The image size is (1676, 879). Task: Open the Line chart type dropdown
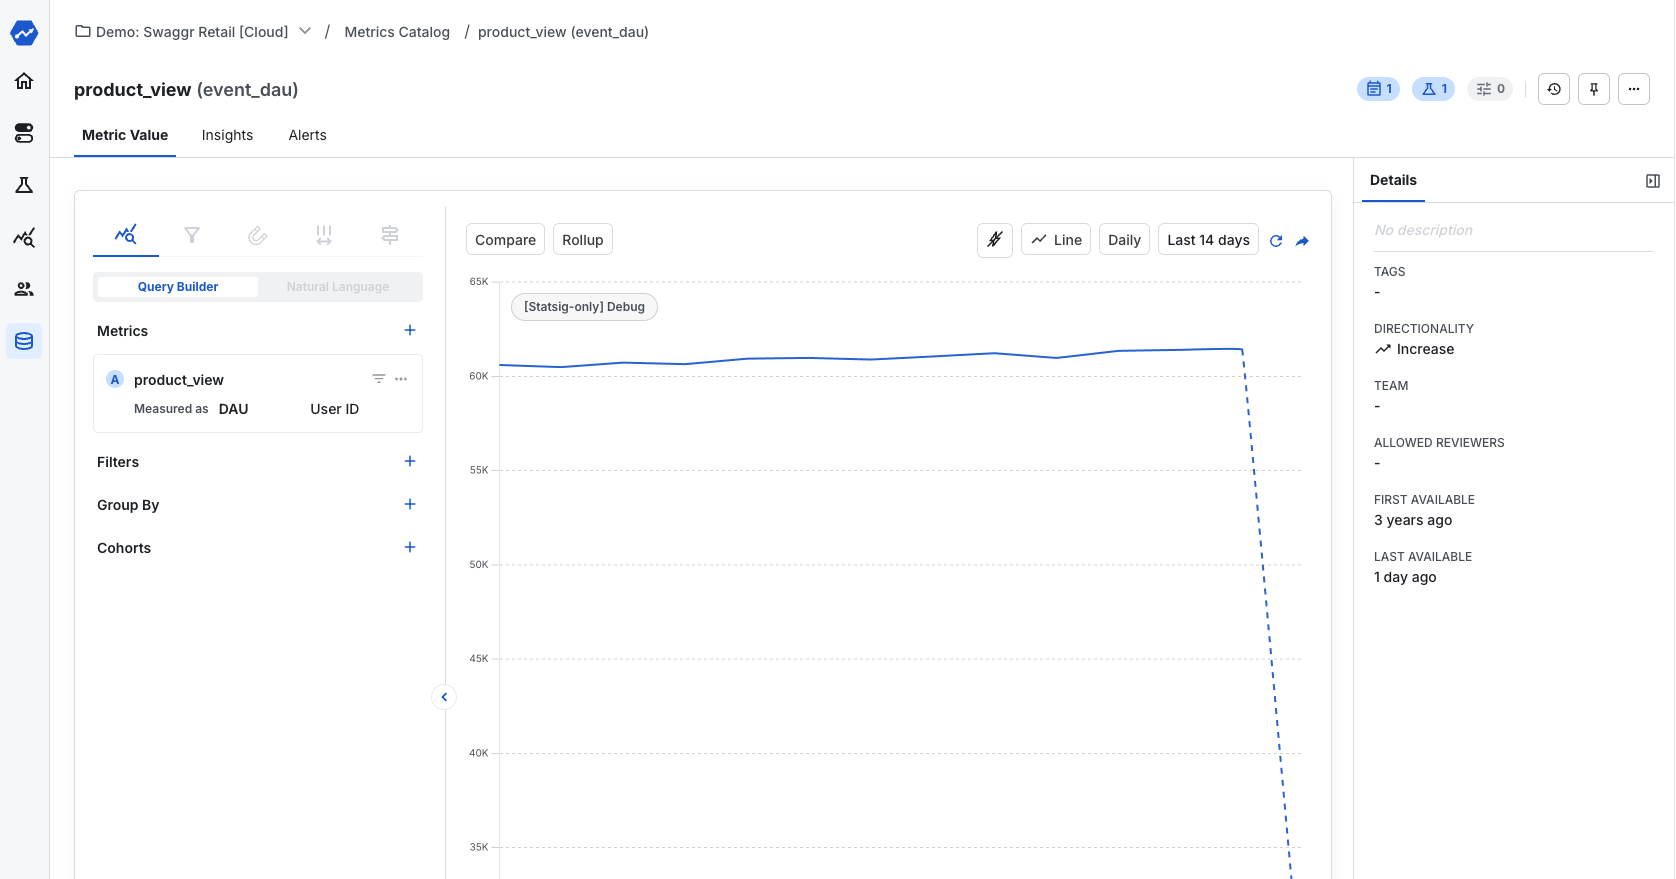pos(1056,240)
